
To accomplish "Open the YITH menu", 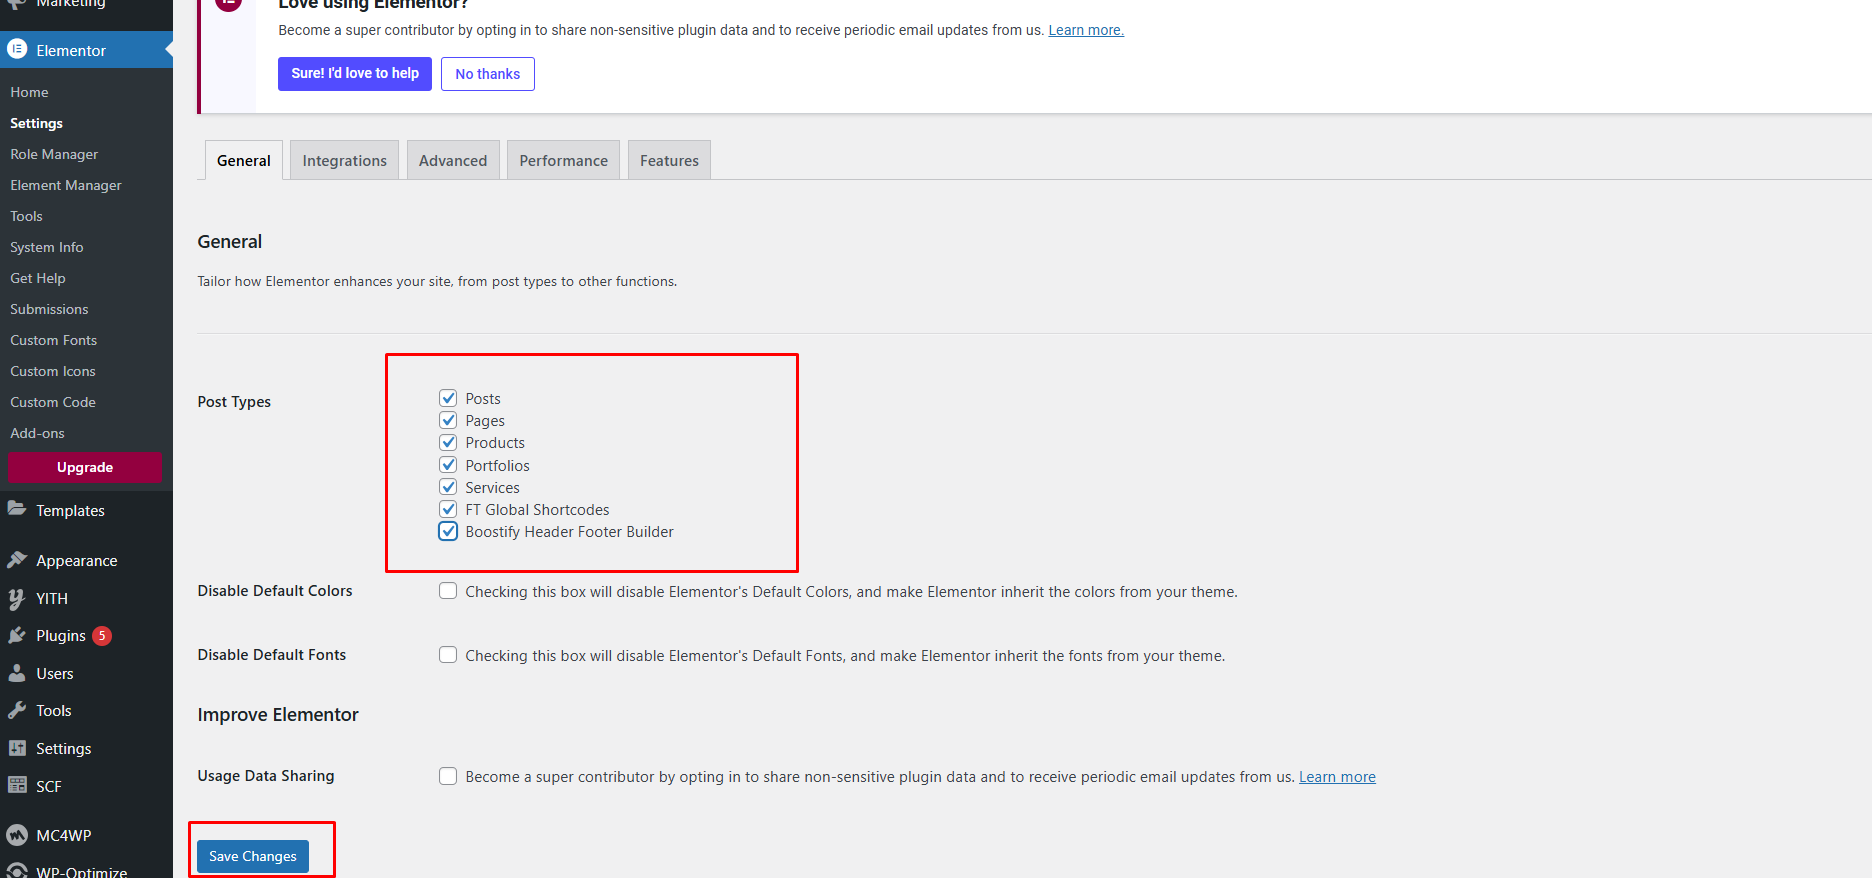I will tap(86, 598).
